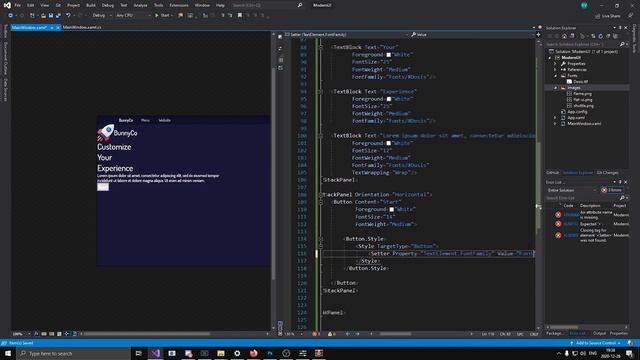
Task: Click the taskbar search box
Action: click(73, 353)
